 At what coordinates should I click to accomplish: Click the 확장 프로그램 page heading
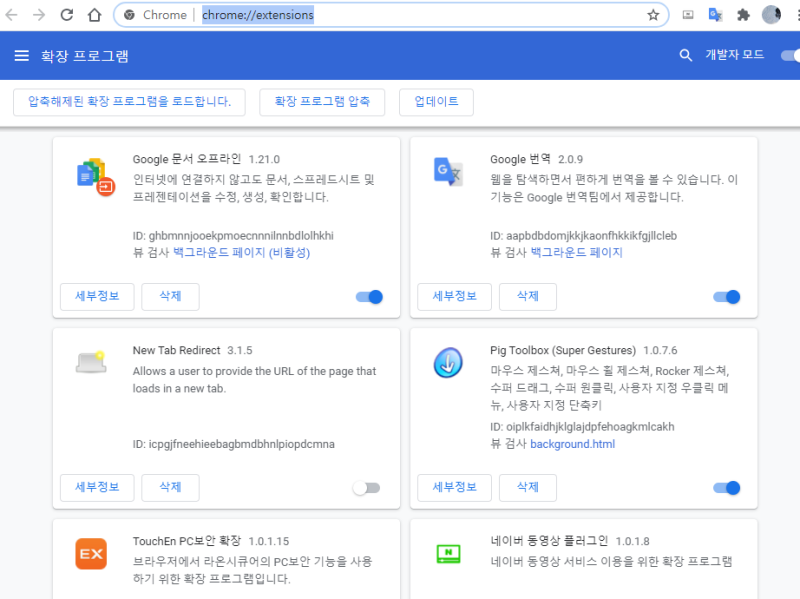[85, 56]
